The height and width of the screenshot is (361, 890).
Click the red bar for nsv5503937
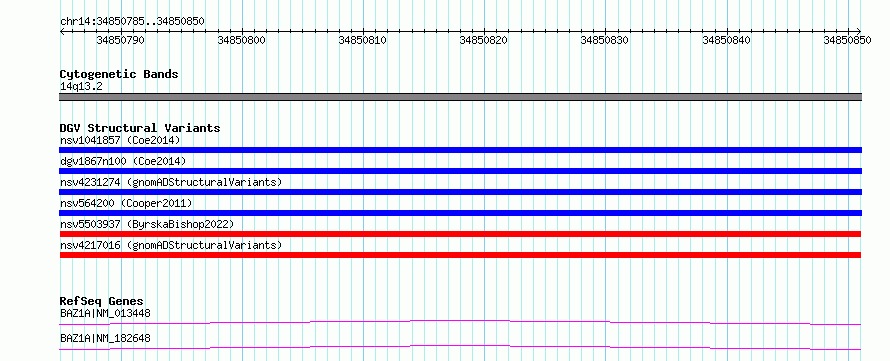[460, 234]
